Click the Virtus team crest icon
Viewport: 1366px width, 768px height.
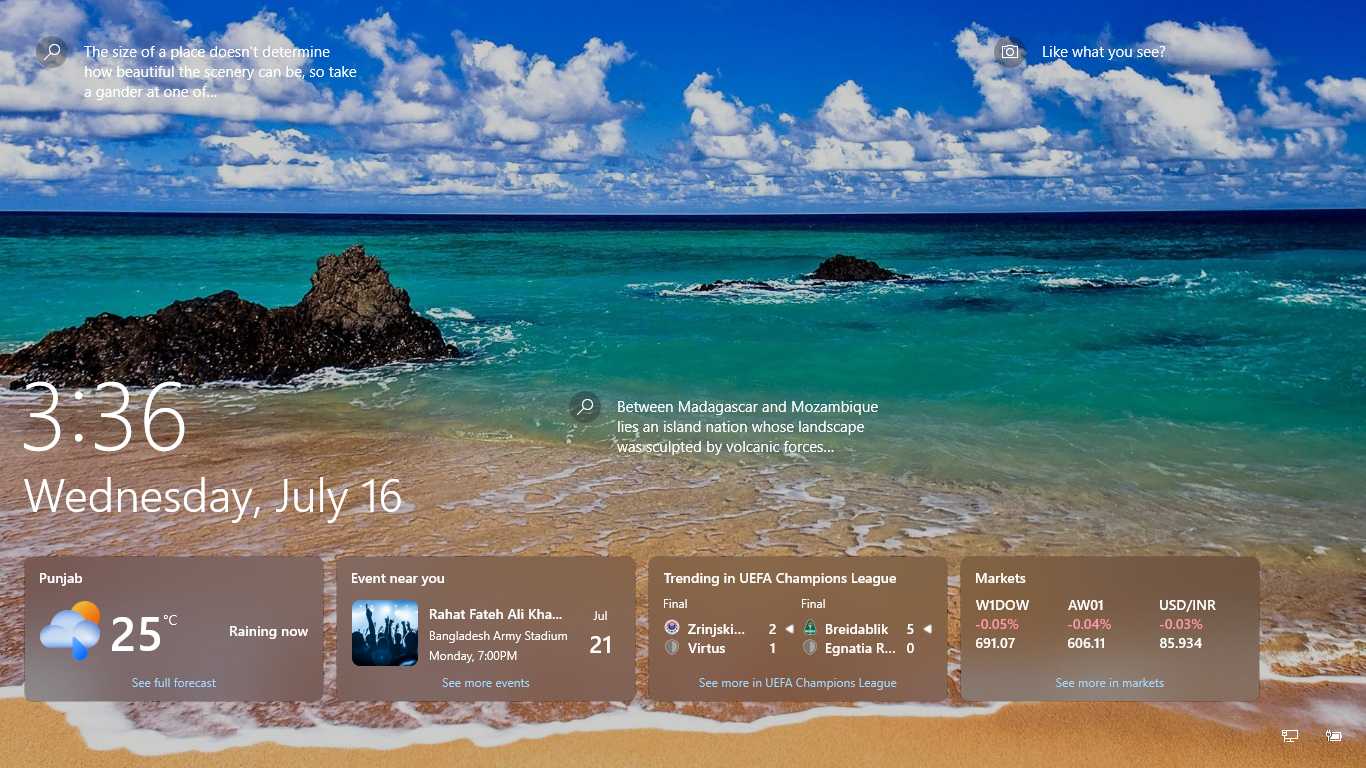[672, 648]
